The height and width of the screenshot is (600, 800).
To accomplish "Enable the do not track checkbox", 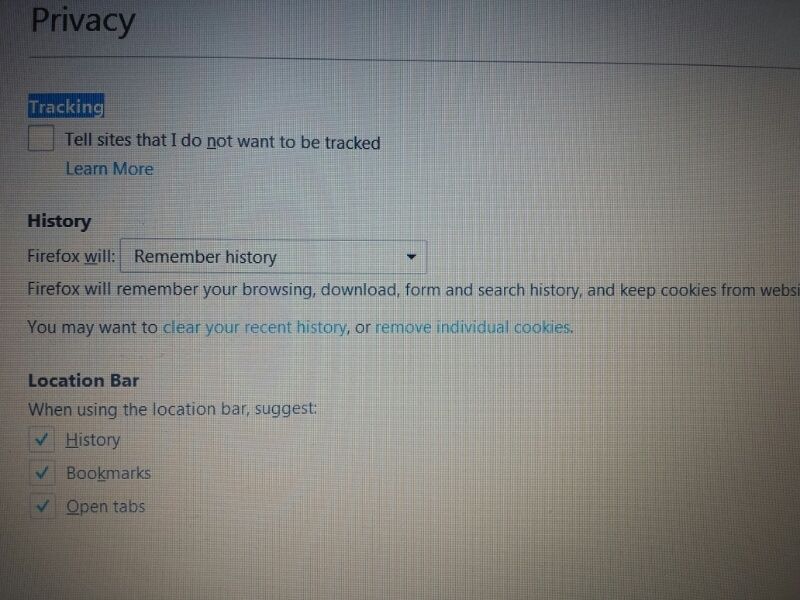I will [41, 138].
